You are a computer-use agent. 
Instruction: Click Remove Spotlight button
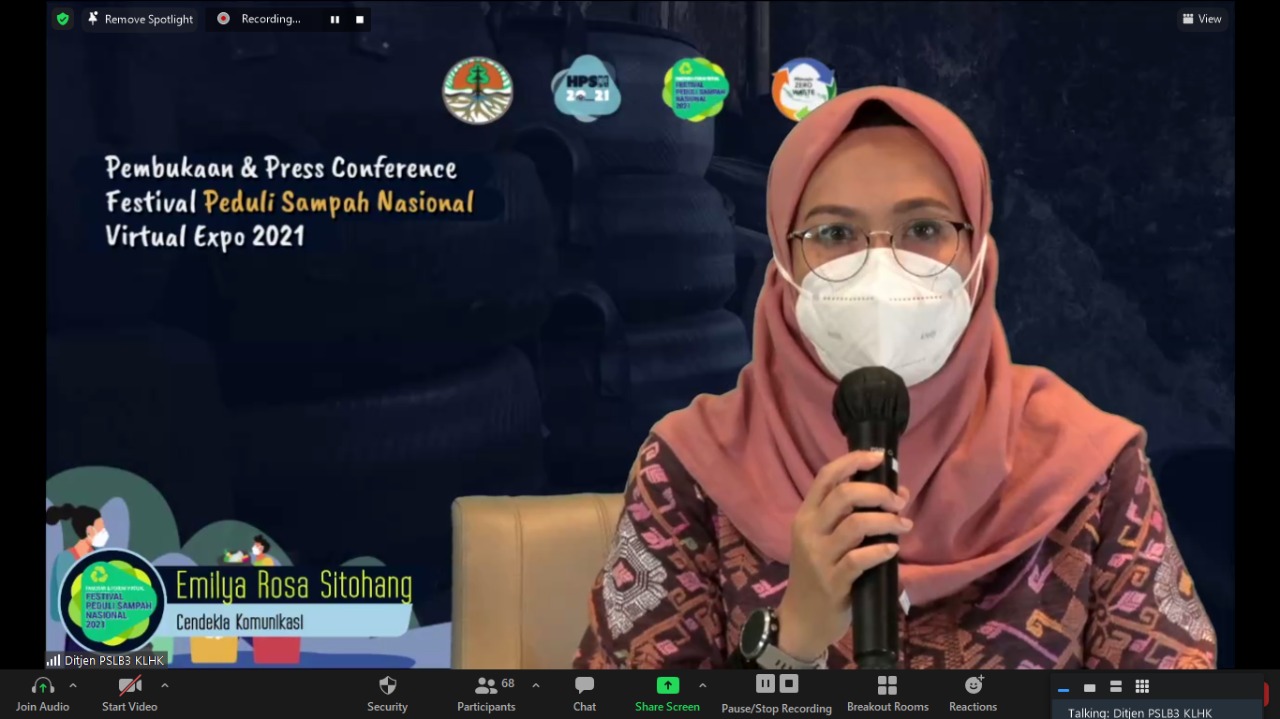click(140, 19)
